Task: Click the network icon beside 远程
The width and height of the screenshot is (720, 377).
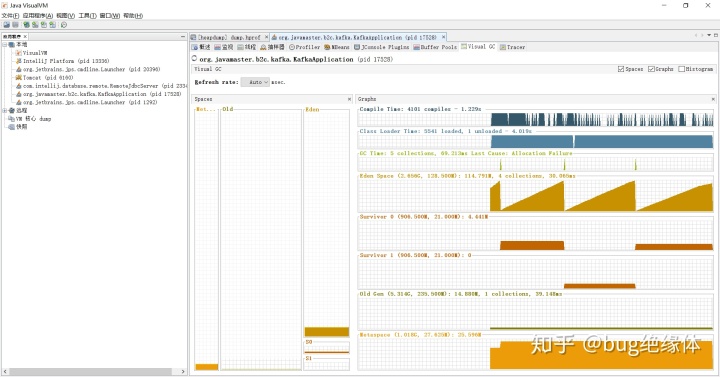Action: (x=11, y=111)
